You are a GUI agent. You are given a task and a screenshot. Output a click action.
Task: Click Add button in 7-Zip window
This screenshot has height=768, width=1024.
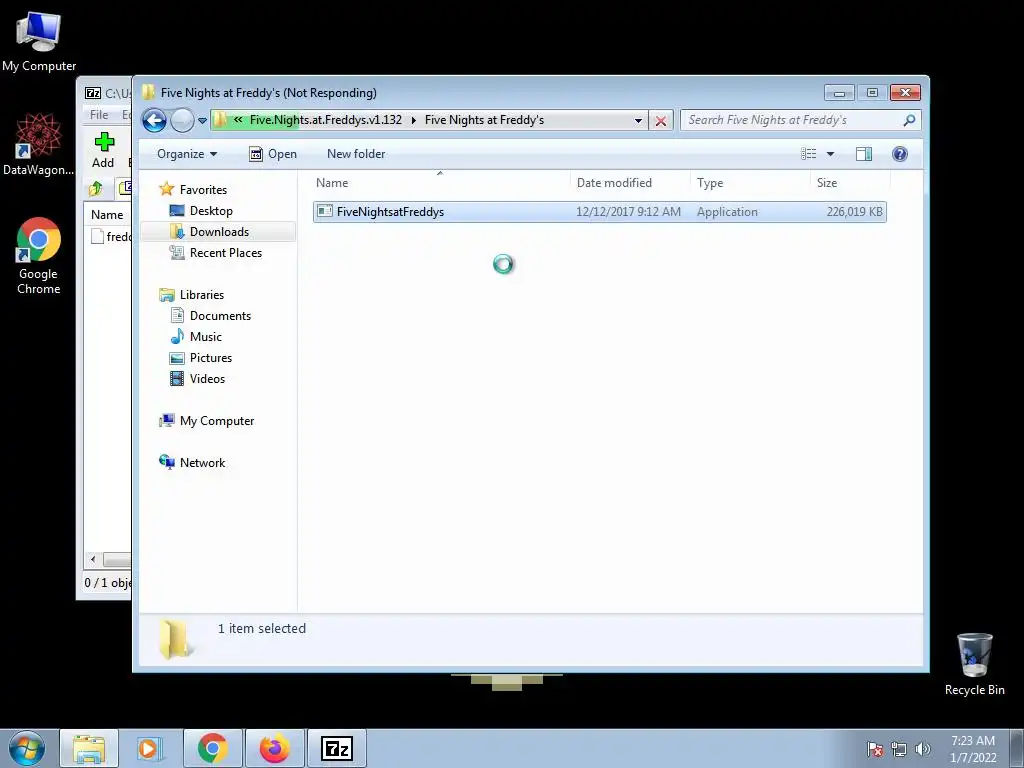pyautogui.click(x=103, y=151)
